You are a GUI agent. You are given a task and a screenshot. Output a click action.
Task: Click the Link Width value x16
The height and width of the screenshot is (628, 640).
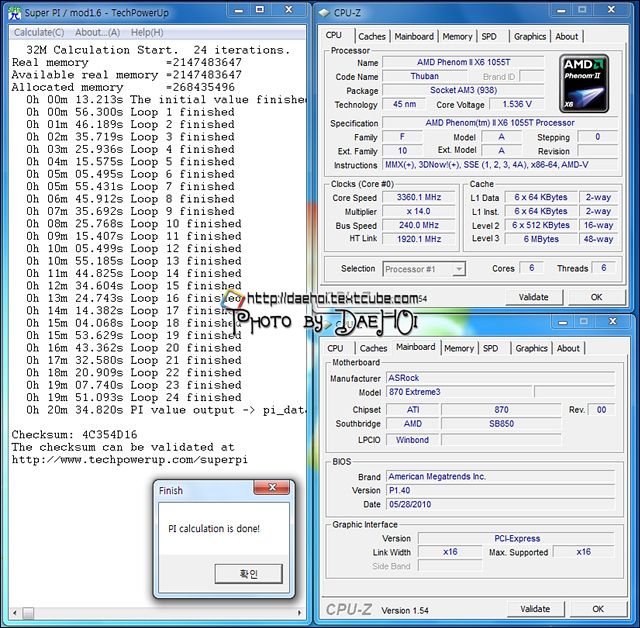(450, 552)
